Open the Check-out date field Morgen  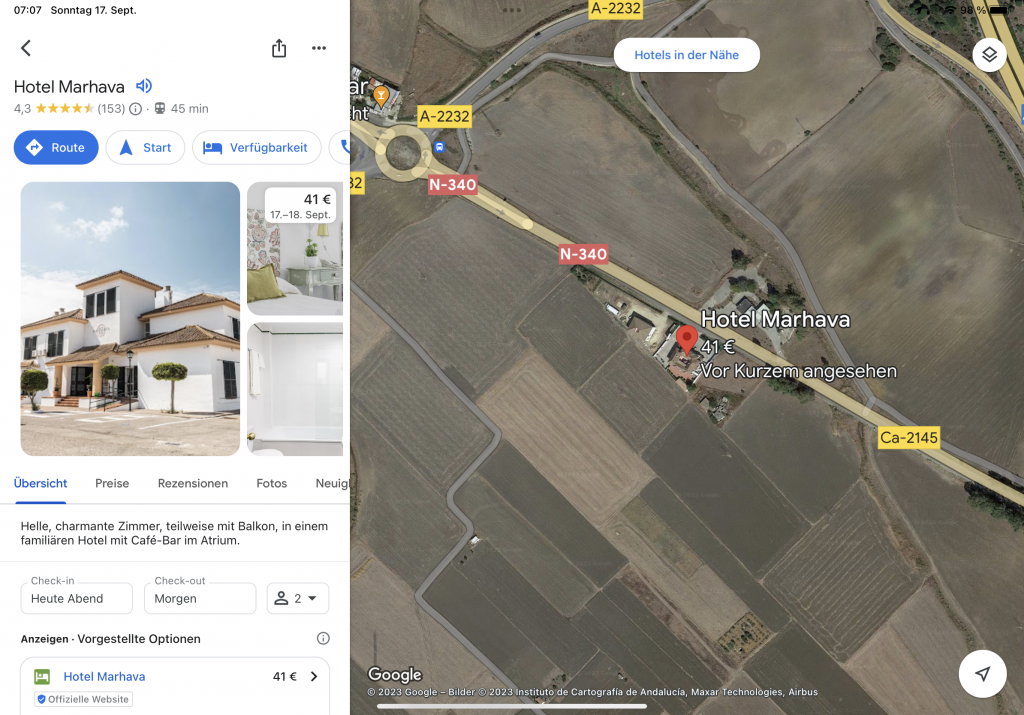coord(200,598)
